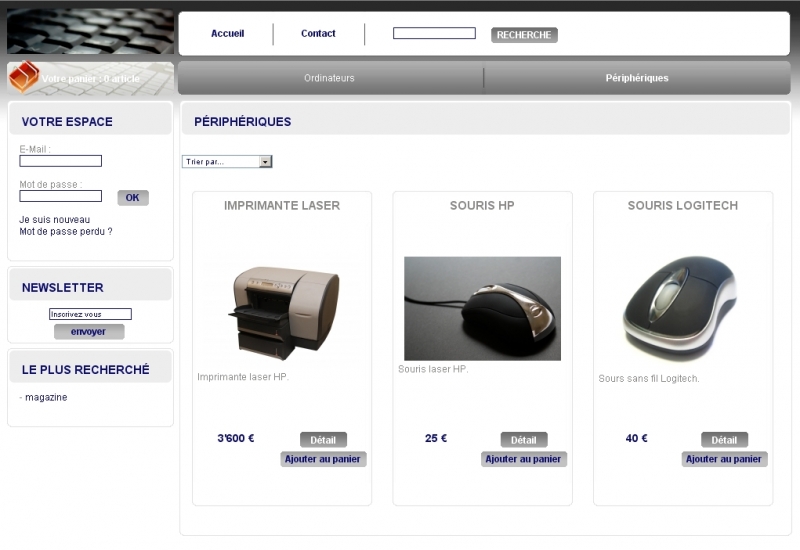Screen dimensions: 800x550
Task: Click the Logitech mouse product image
Action: click(x=680, y=309)
